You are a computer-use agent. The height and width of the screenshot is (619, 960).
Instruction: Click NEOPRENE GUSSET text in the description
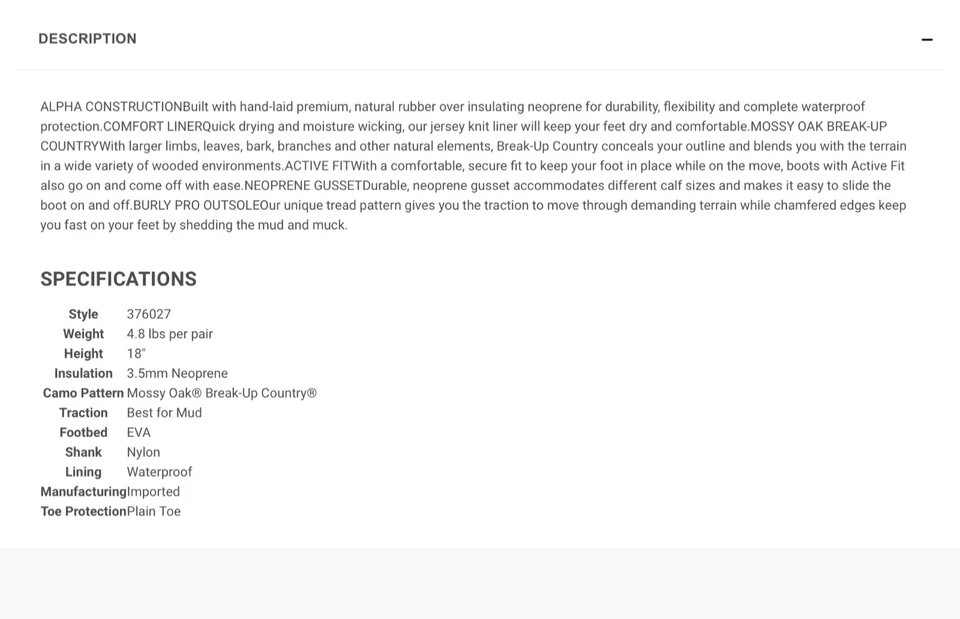tap(303, 186)
